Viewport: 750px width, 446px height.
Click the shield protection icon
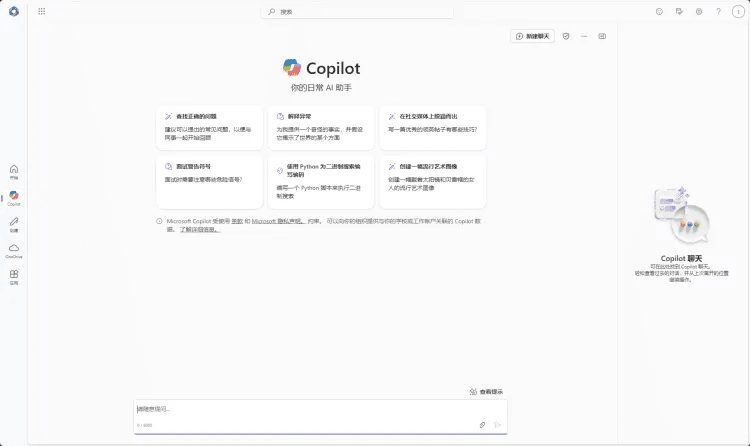pyautogui.click(x=566, y=36)
